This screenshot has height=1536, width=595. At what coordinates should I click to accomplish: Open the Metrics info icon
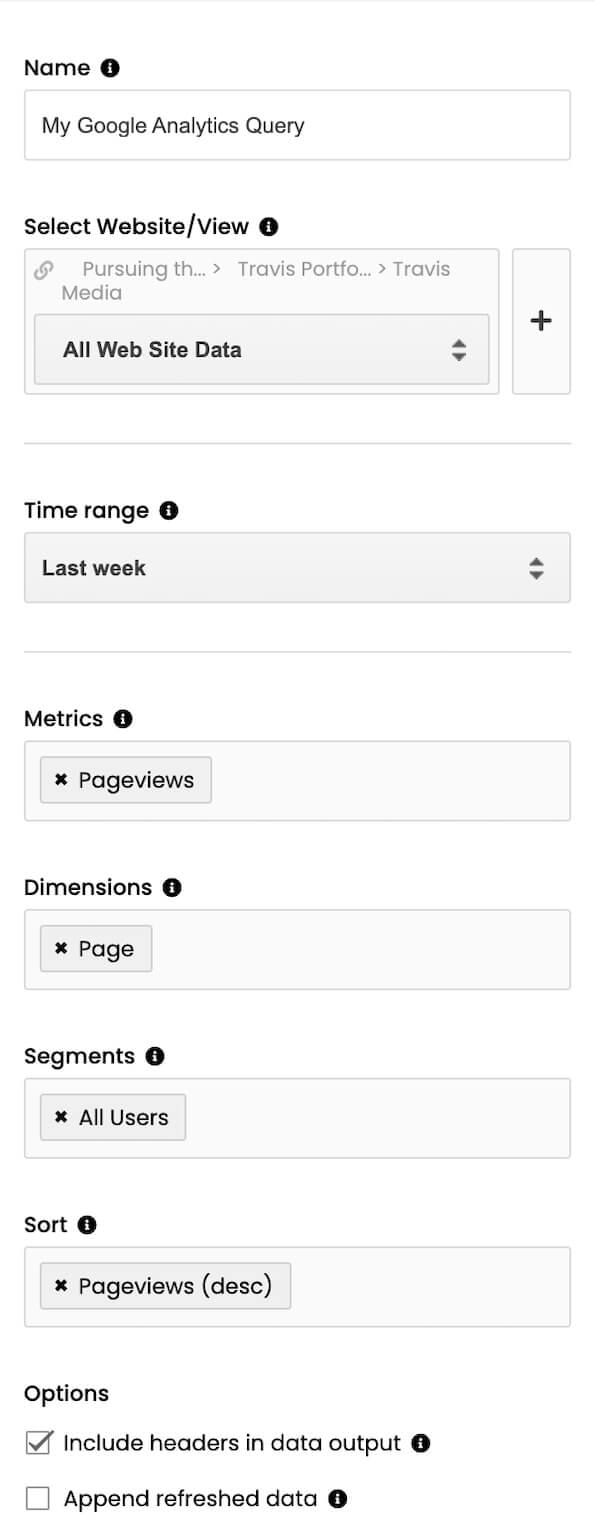point(123,719)
